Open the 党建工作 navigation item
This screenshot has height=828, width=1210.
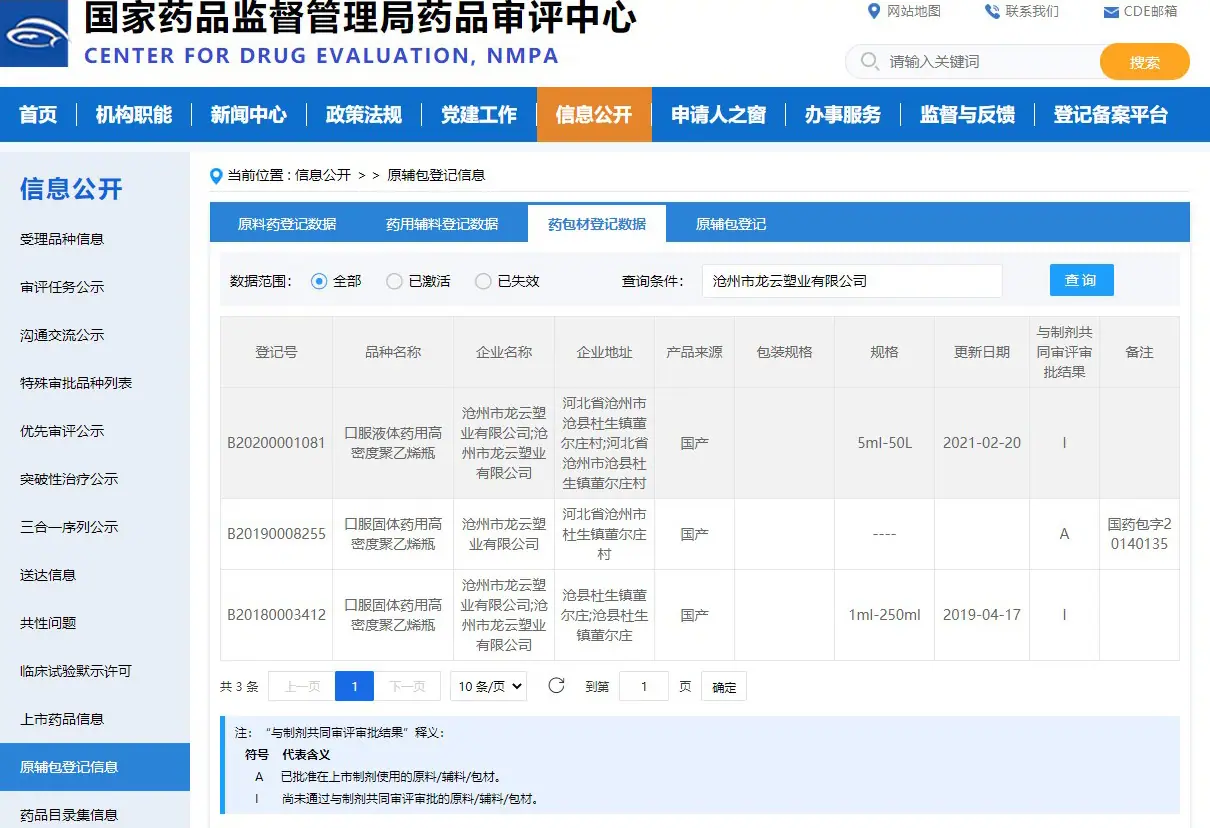click(479, 115)
